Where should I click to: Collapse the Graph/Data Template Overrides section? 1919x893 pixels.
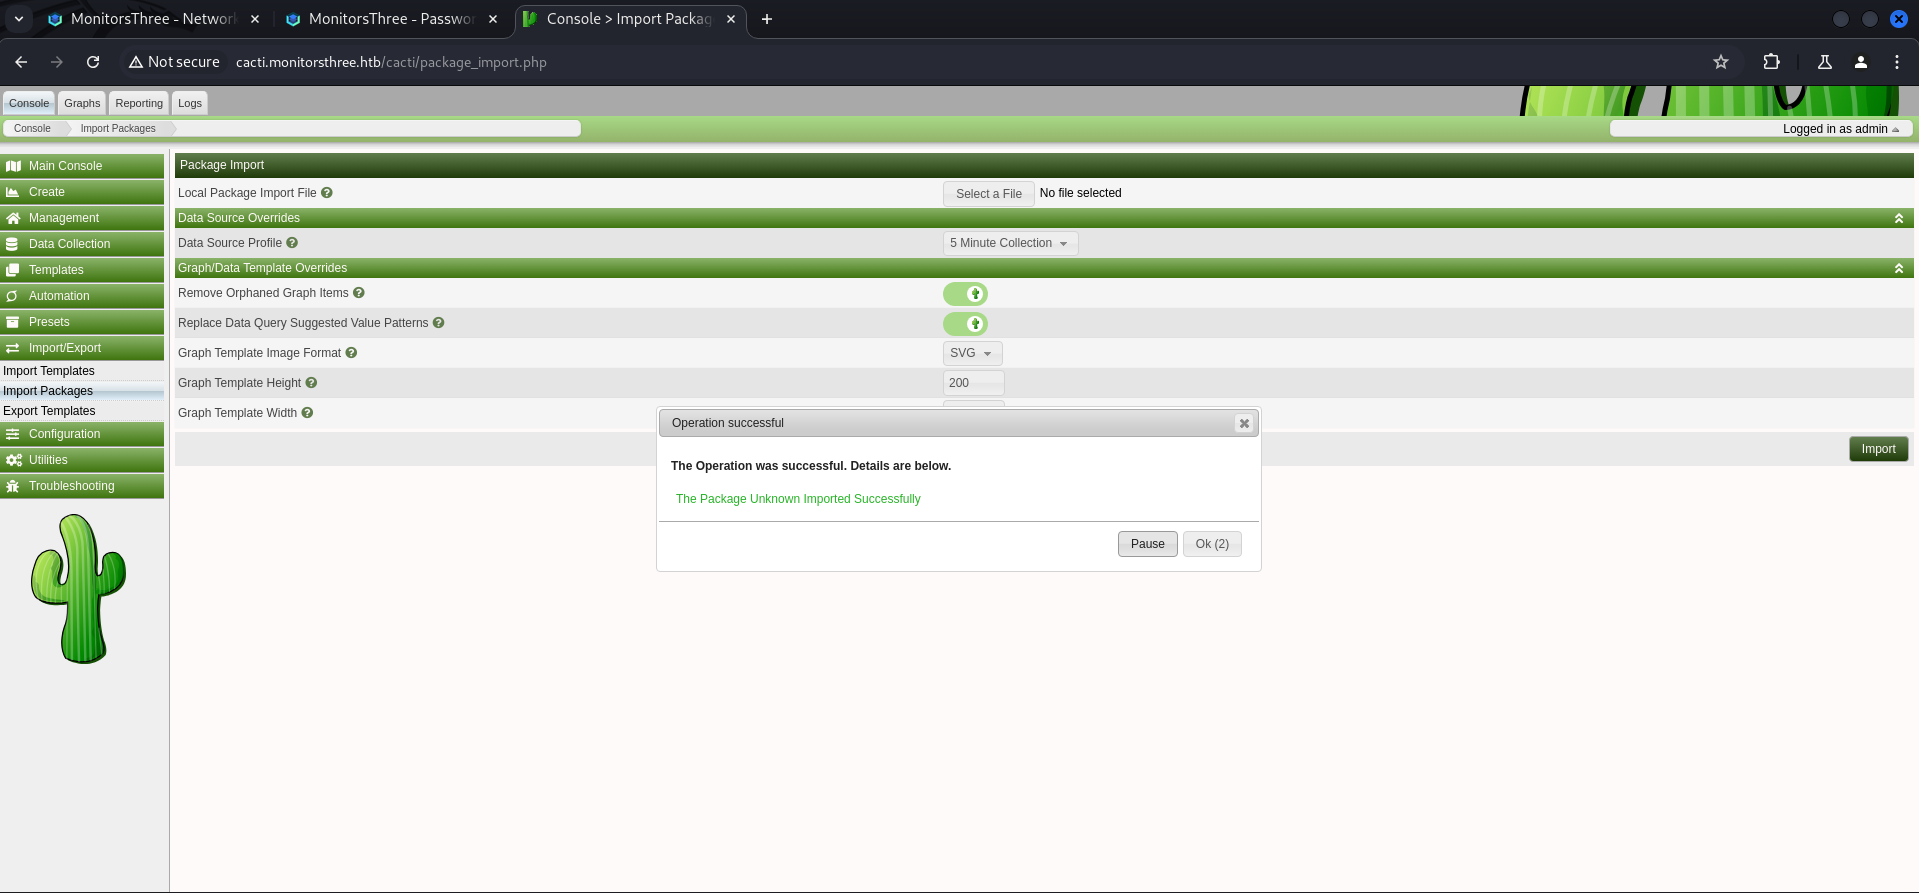point(1898,268)
